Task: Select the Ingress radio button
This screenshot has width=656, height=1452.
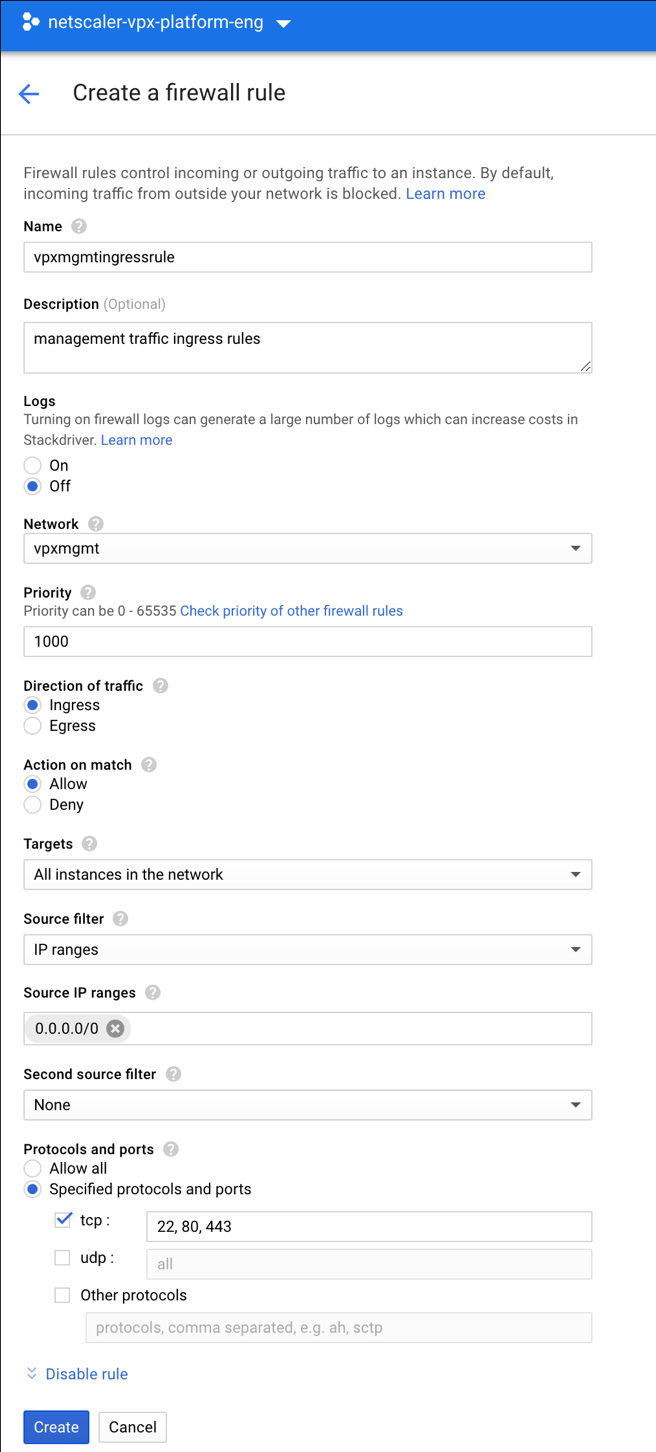Action: tap(33, 705)
